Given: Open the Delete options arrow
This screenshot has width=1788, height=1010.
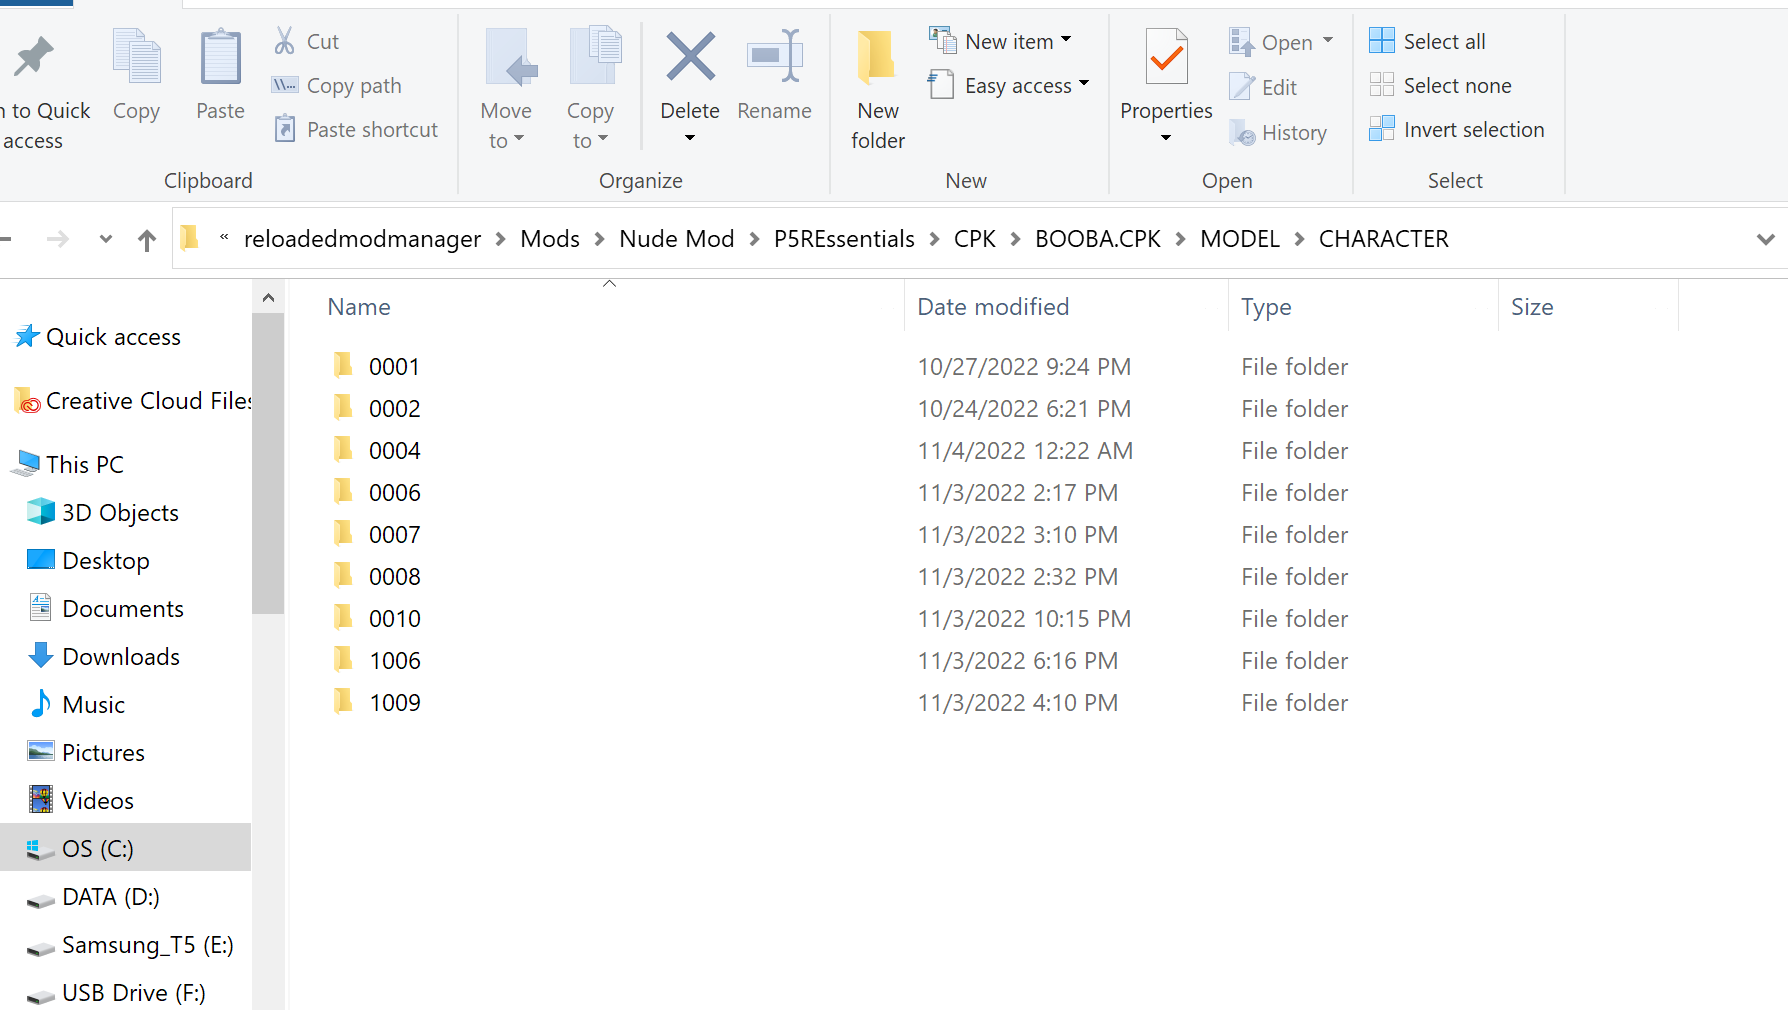Looking at the screenshot, I should pyautogui.click(x=689, y=138).
